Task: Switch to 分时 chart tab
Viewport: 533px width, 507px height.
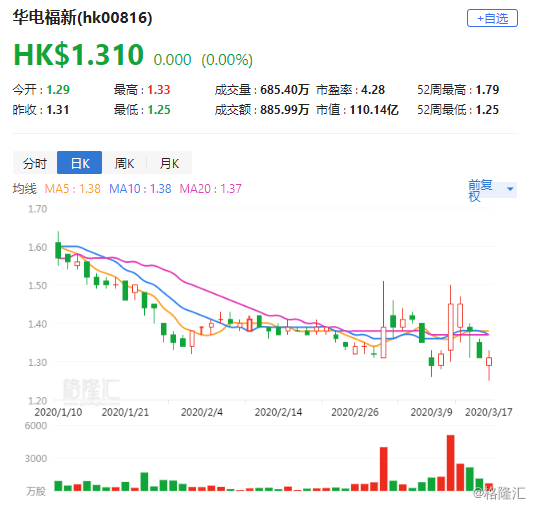Action: coord(35,163)
